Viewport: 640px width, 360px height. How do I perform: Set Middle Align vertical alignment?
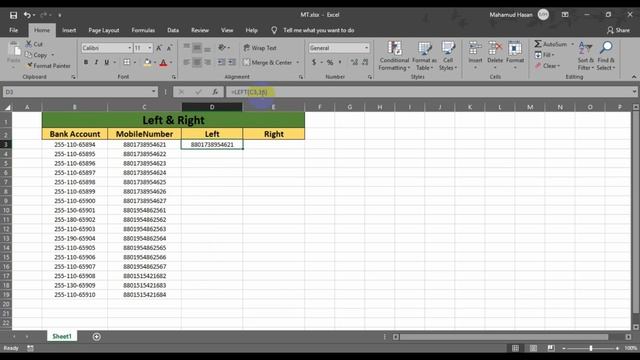[x=197, y=48]
